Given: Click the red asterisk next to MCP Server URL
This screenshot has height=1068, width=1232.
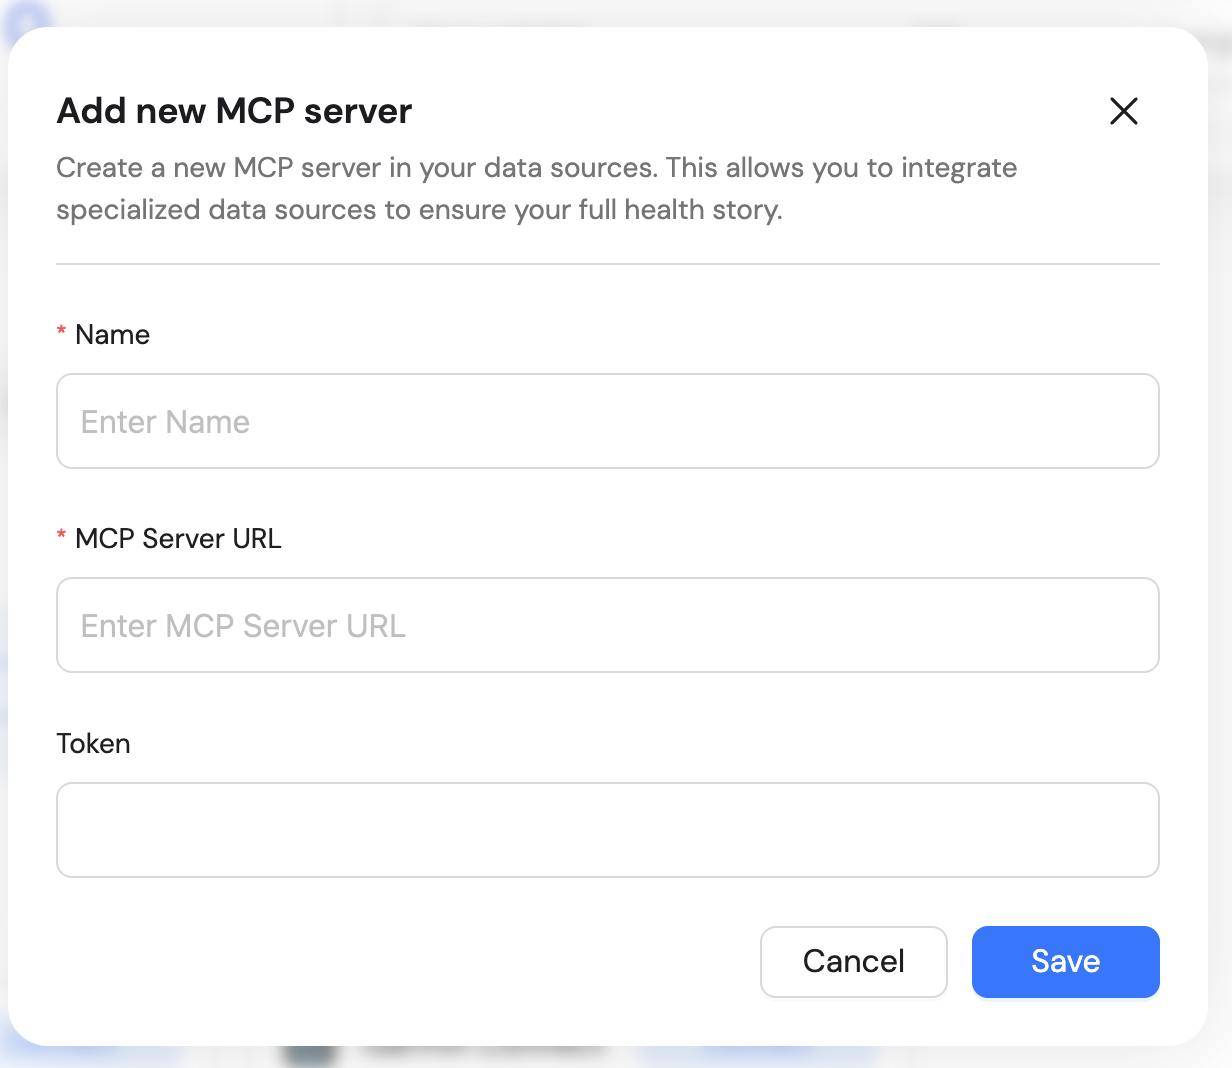Looking at the screenshot, I should pyautogui.click(x=61, y=536).
